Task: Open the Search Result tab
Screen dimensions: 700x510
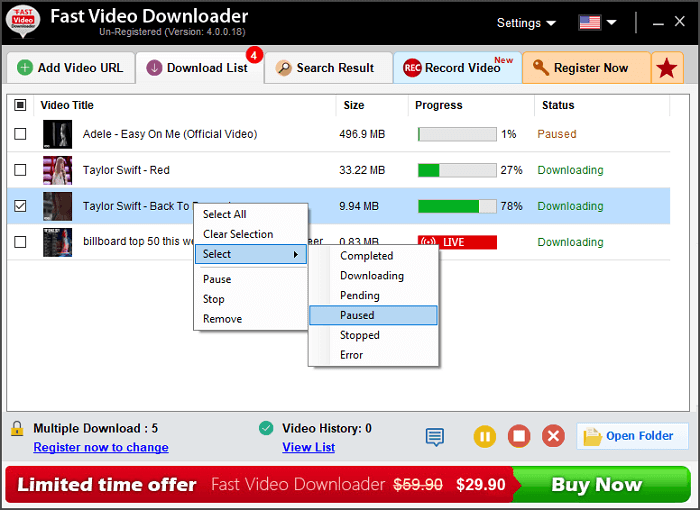Action: pyautogui.click(x=328, y=68)
